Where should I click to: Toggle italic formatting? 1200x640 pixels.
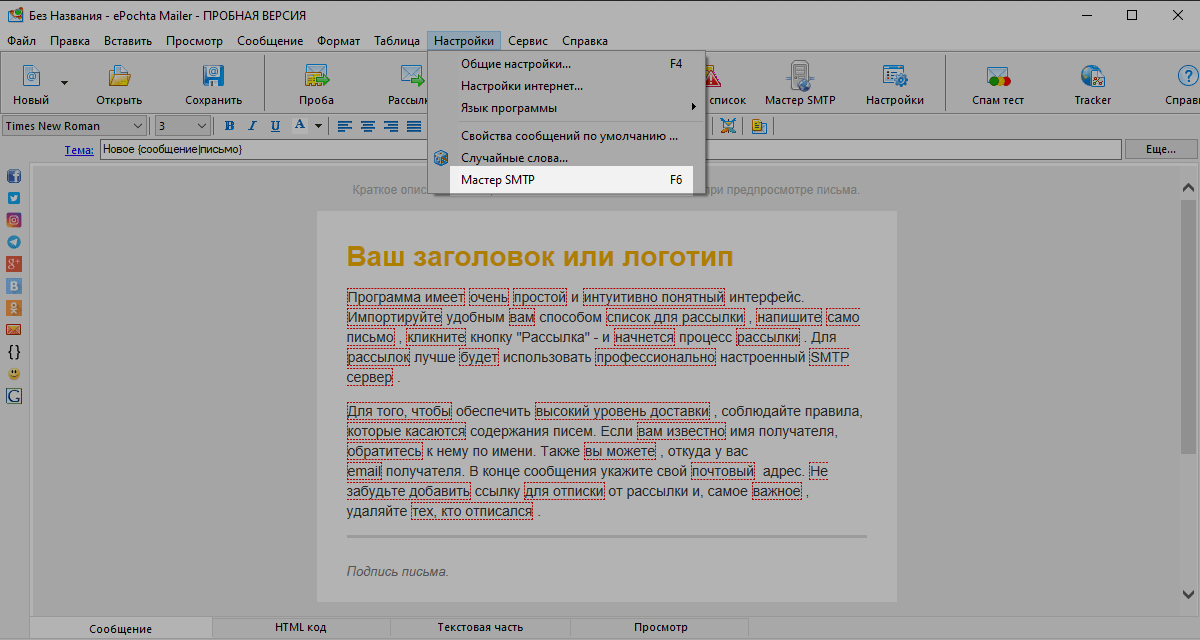252,126
